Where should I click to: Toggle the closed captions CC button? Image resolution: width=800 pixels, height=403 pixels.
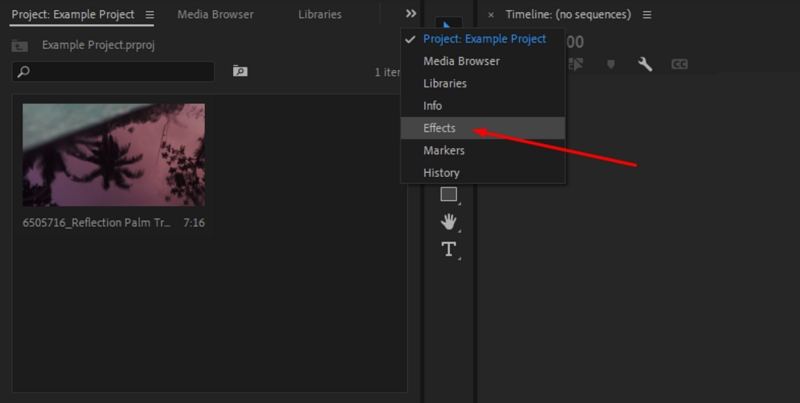(679, 64)
